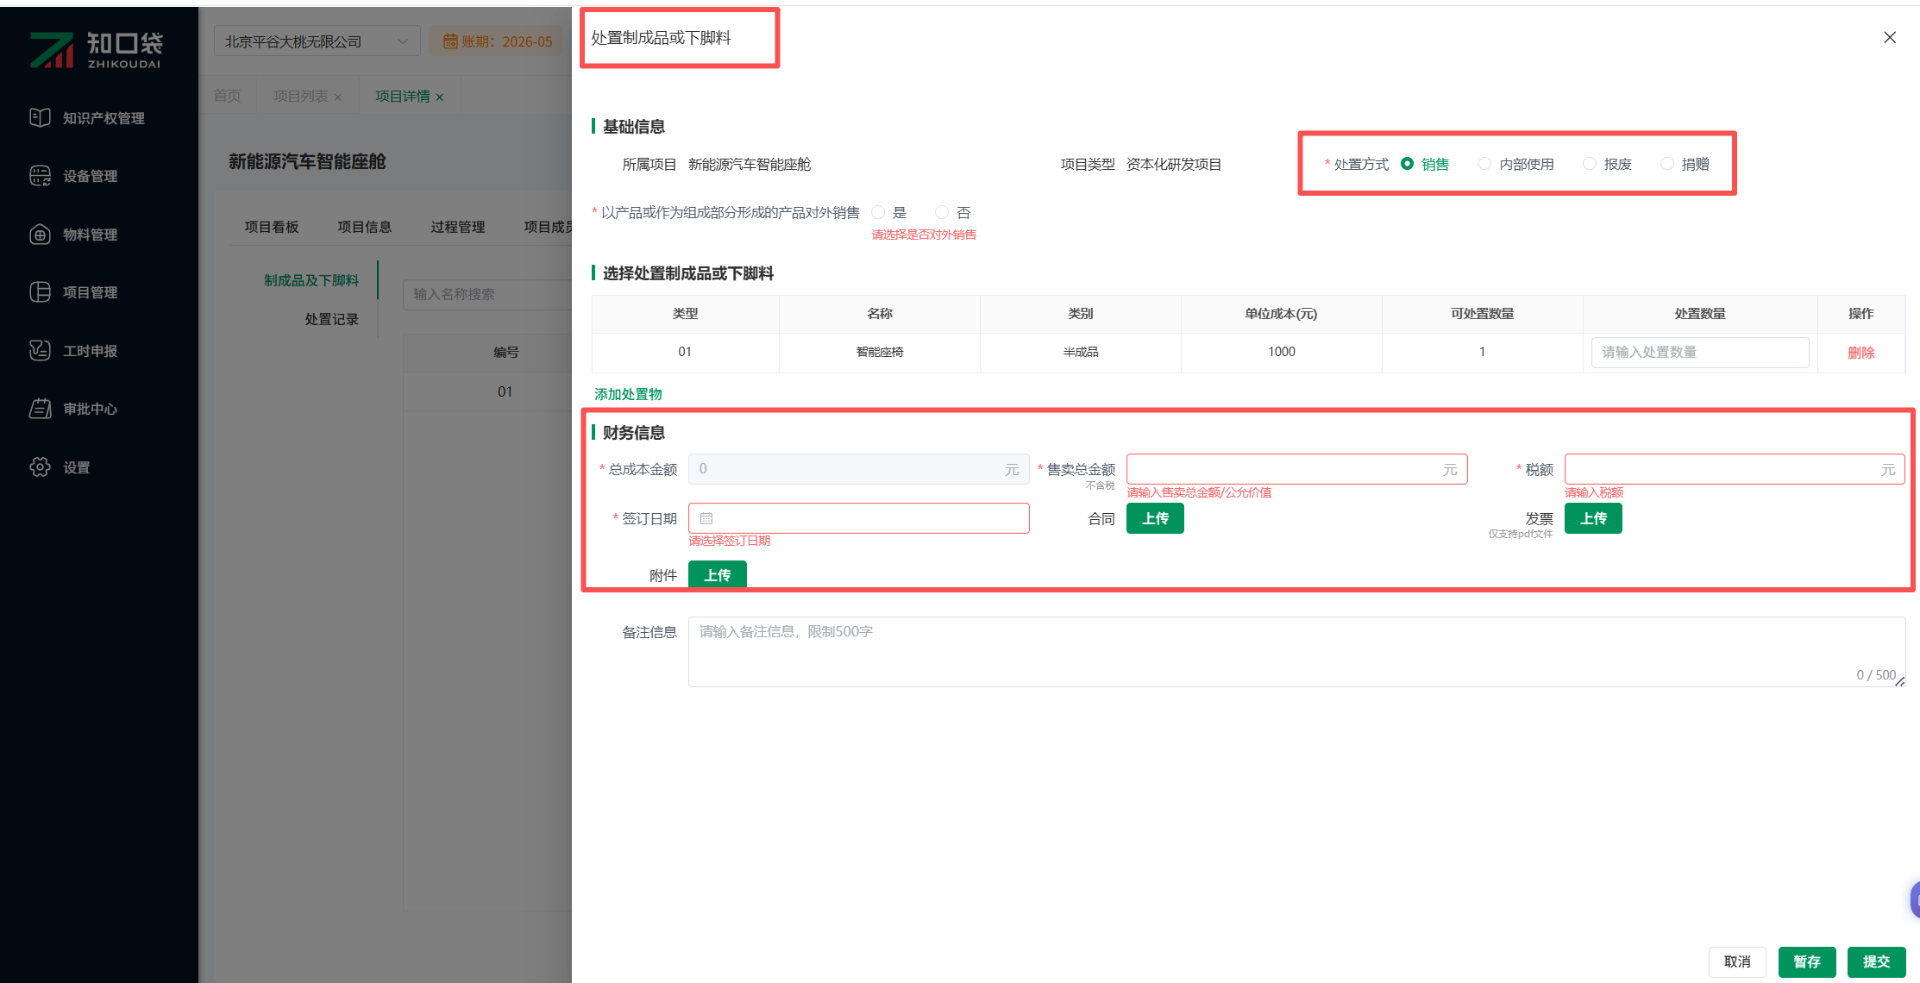This screenshot has width=1920, height=983.
Task: Upload a 合同 file
Action: [x=1155, y=518]
